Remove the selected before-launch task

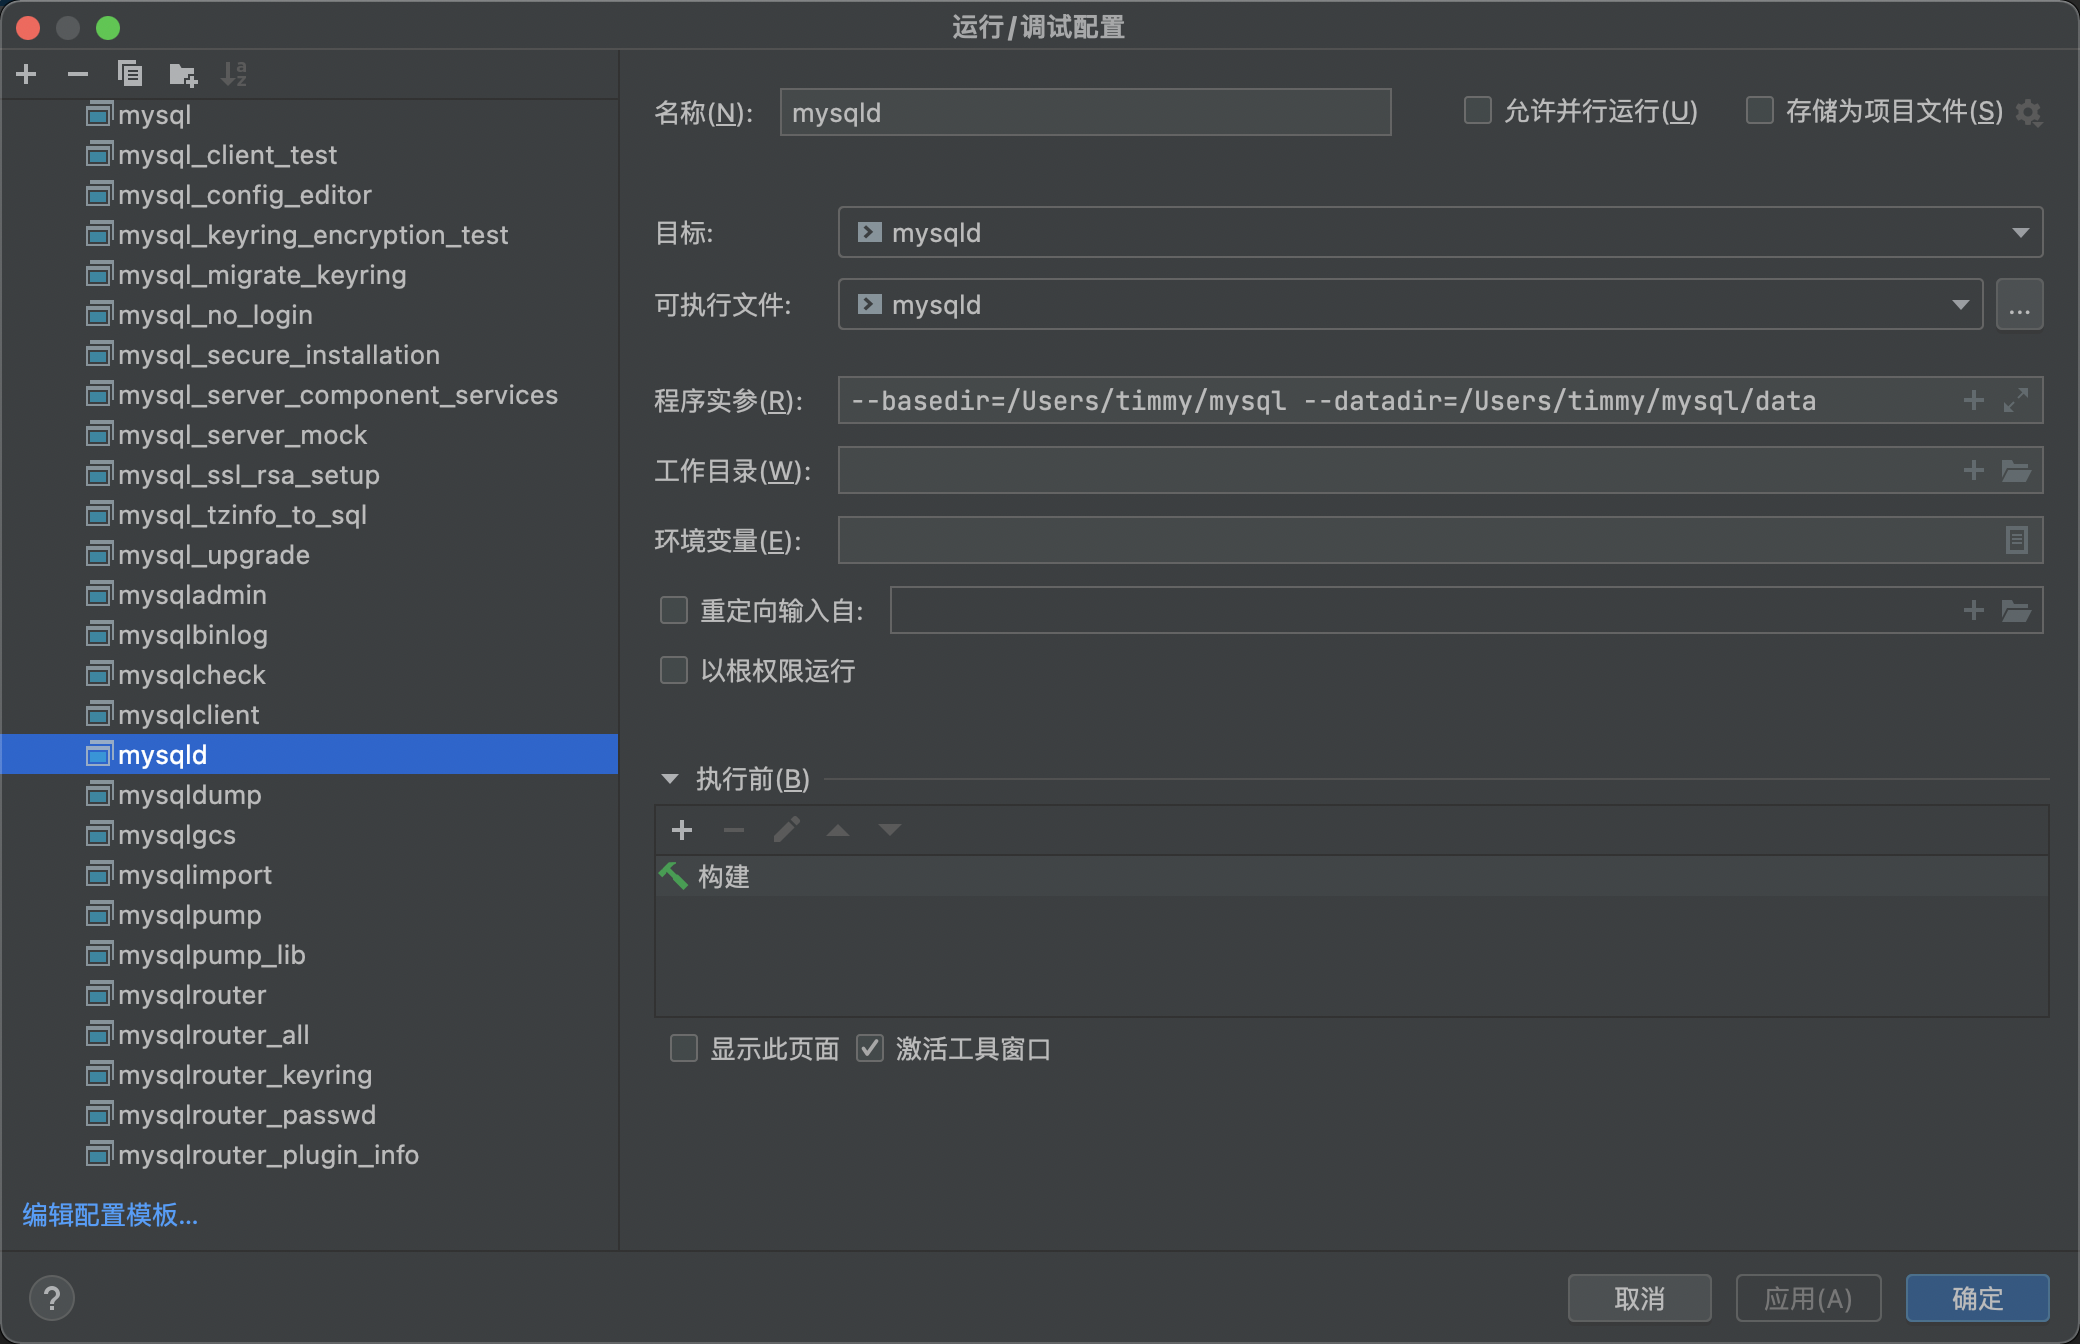[x=734, y=830]
